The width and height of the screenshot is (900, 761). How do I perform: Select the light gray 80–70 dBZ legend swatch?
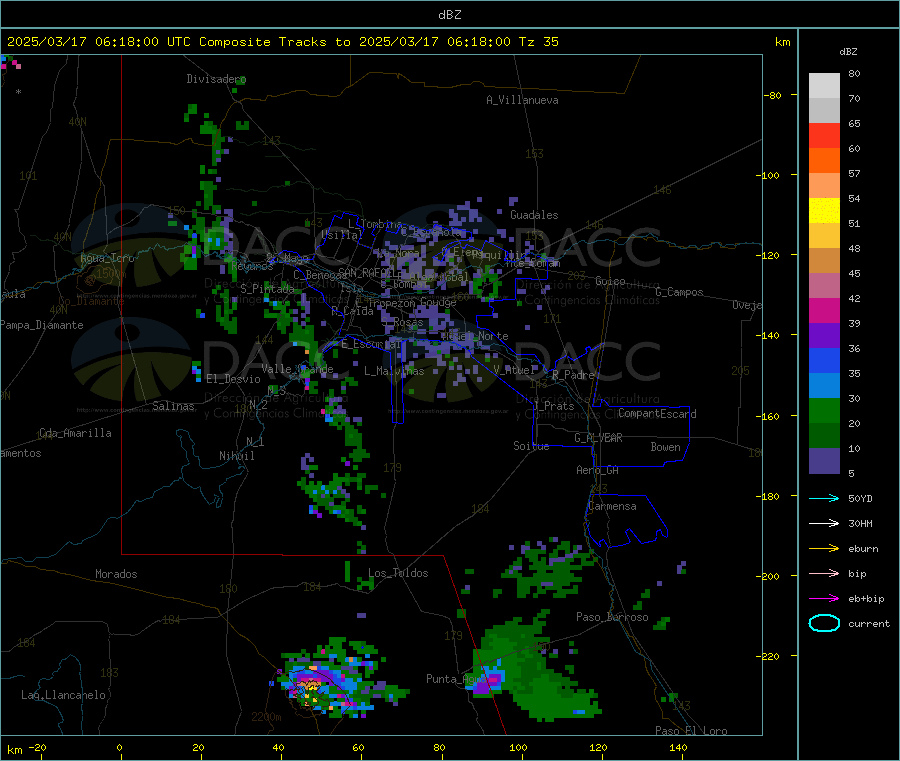[824, 86]
